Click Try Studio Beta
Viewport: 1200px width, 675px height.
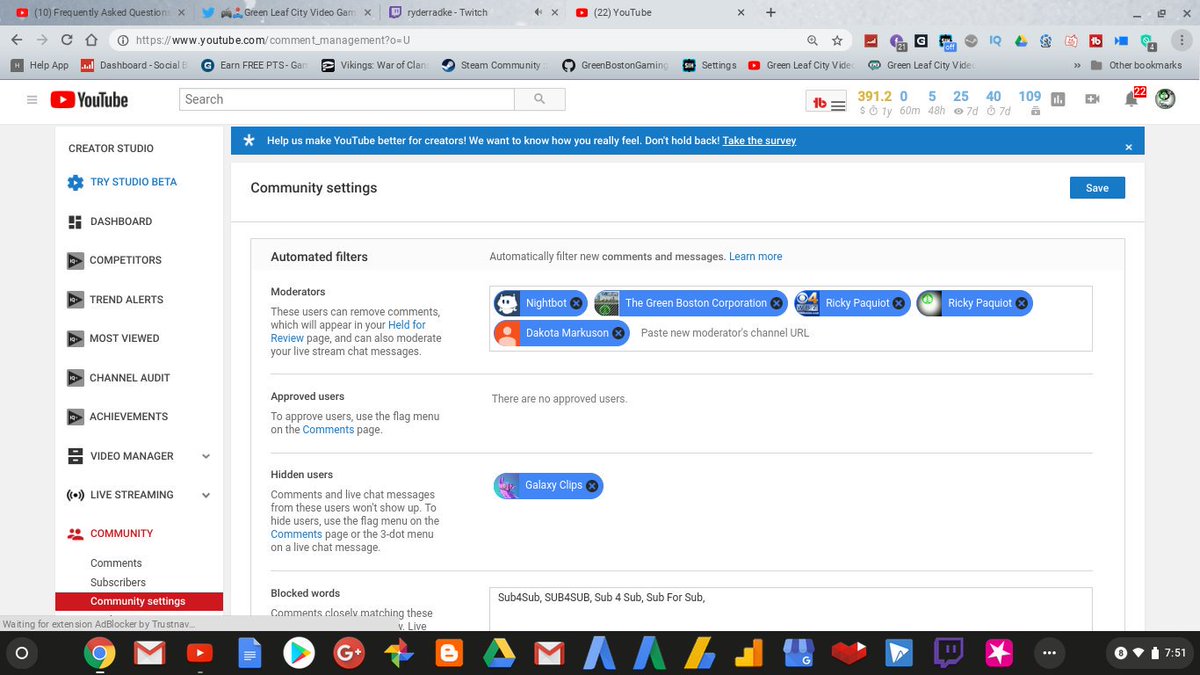tap(133, 182)
